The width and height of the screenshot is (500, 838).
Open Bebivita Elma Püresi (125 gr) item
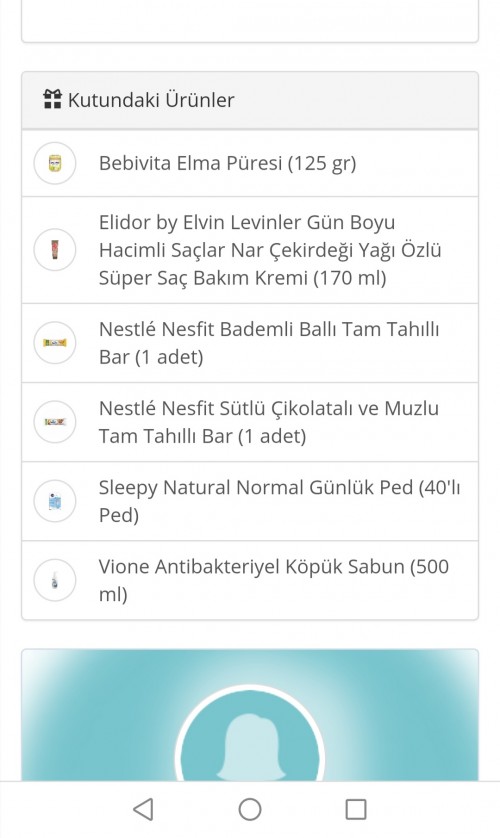228,163
